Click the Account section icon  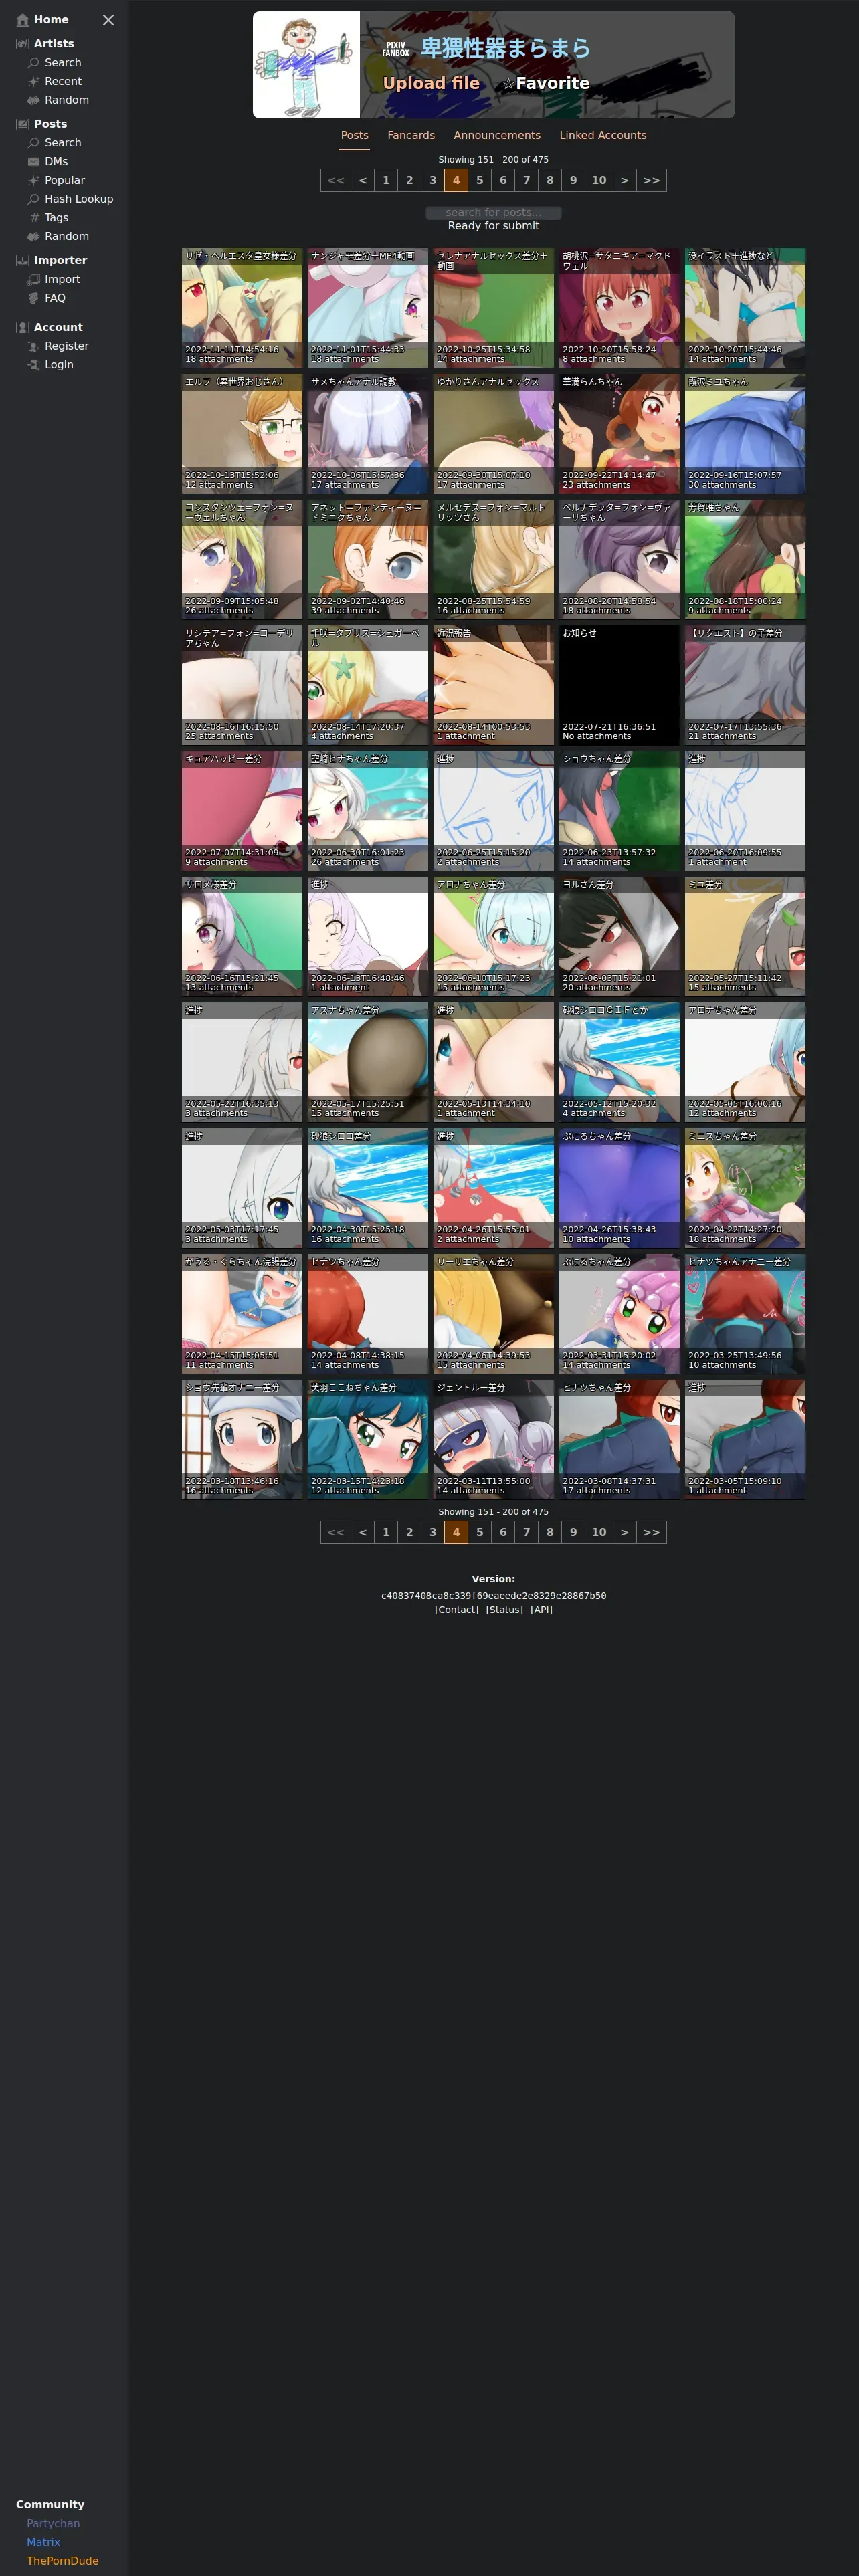tap(22, 328)
